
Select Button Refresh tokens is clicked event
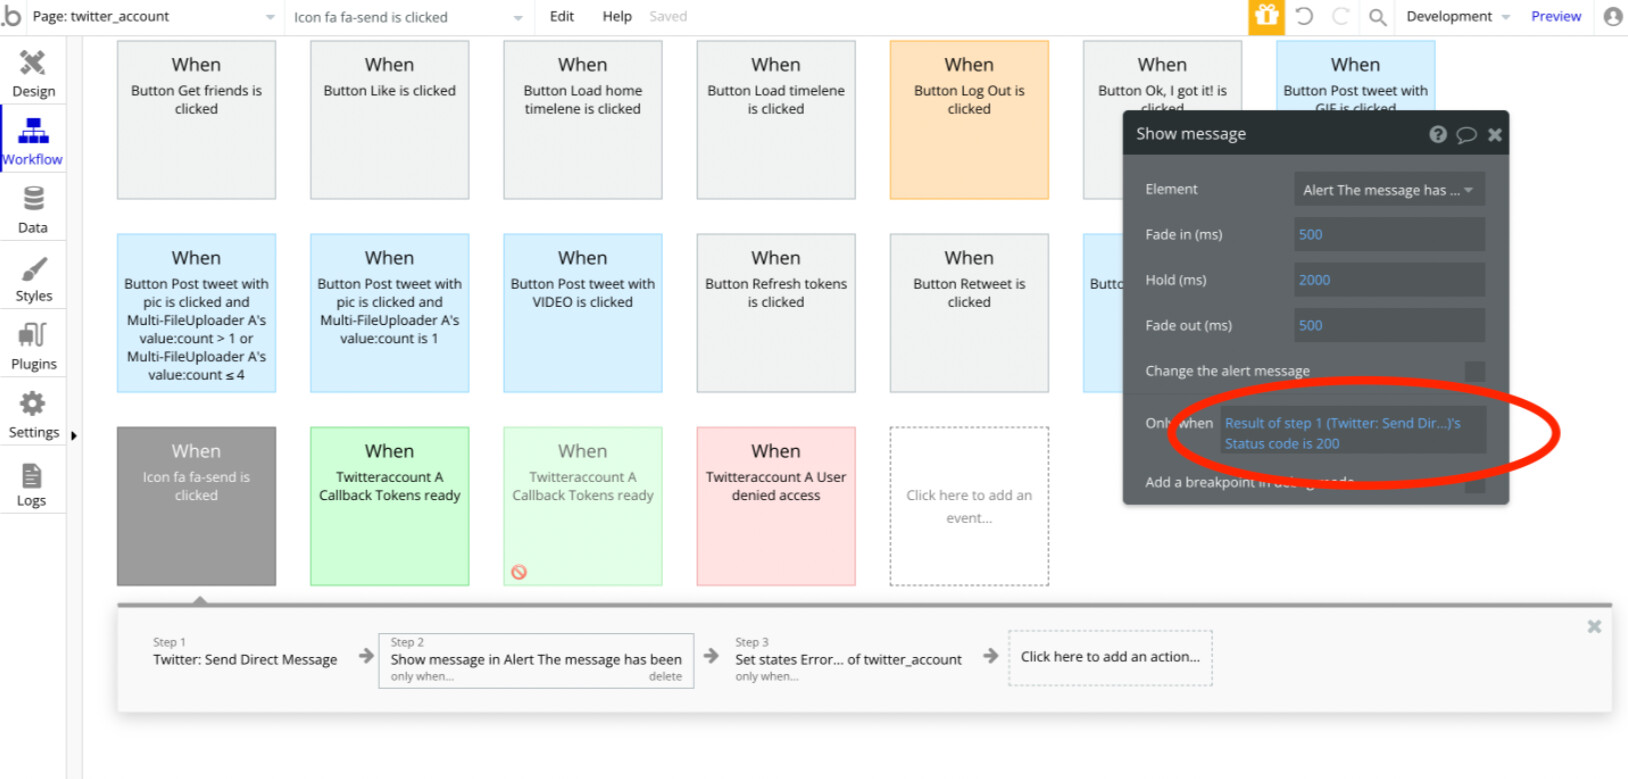tap(776, 313)
